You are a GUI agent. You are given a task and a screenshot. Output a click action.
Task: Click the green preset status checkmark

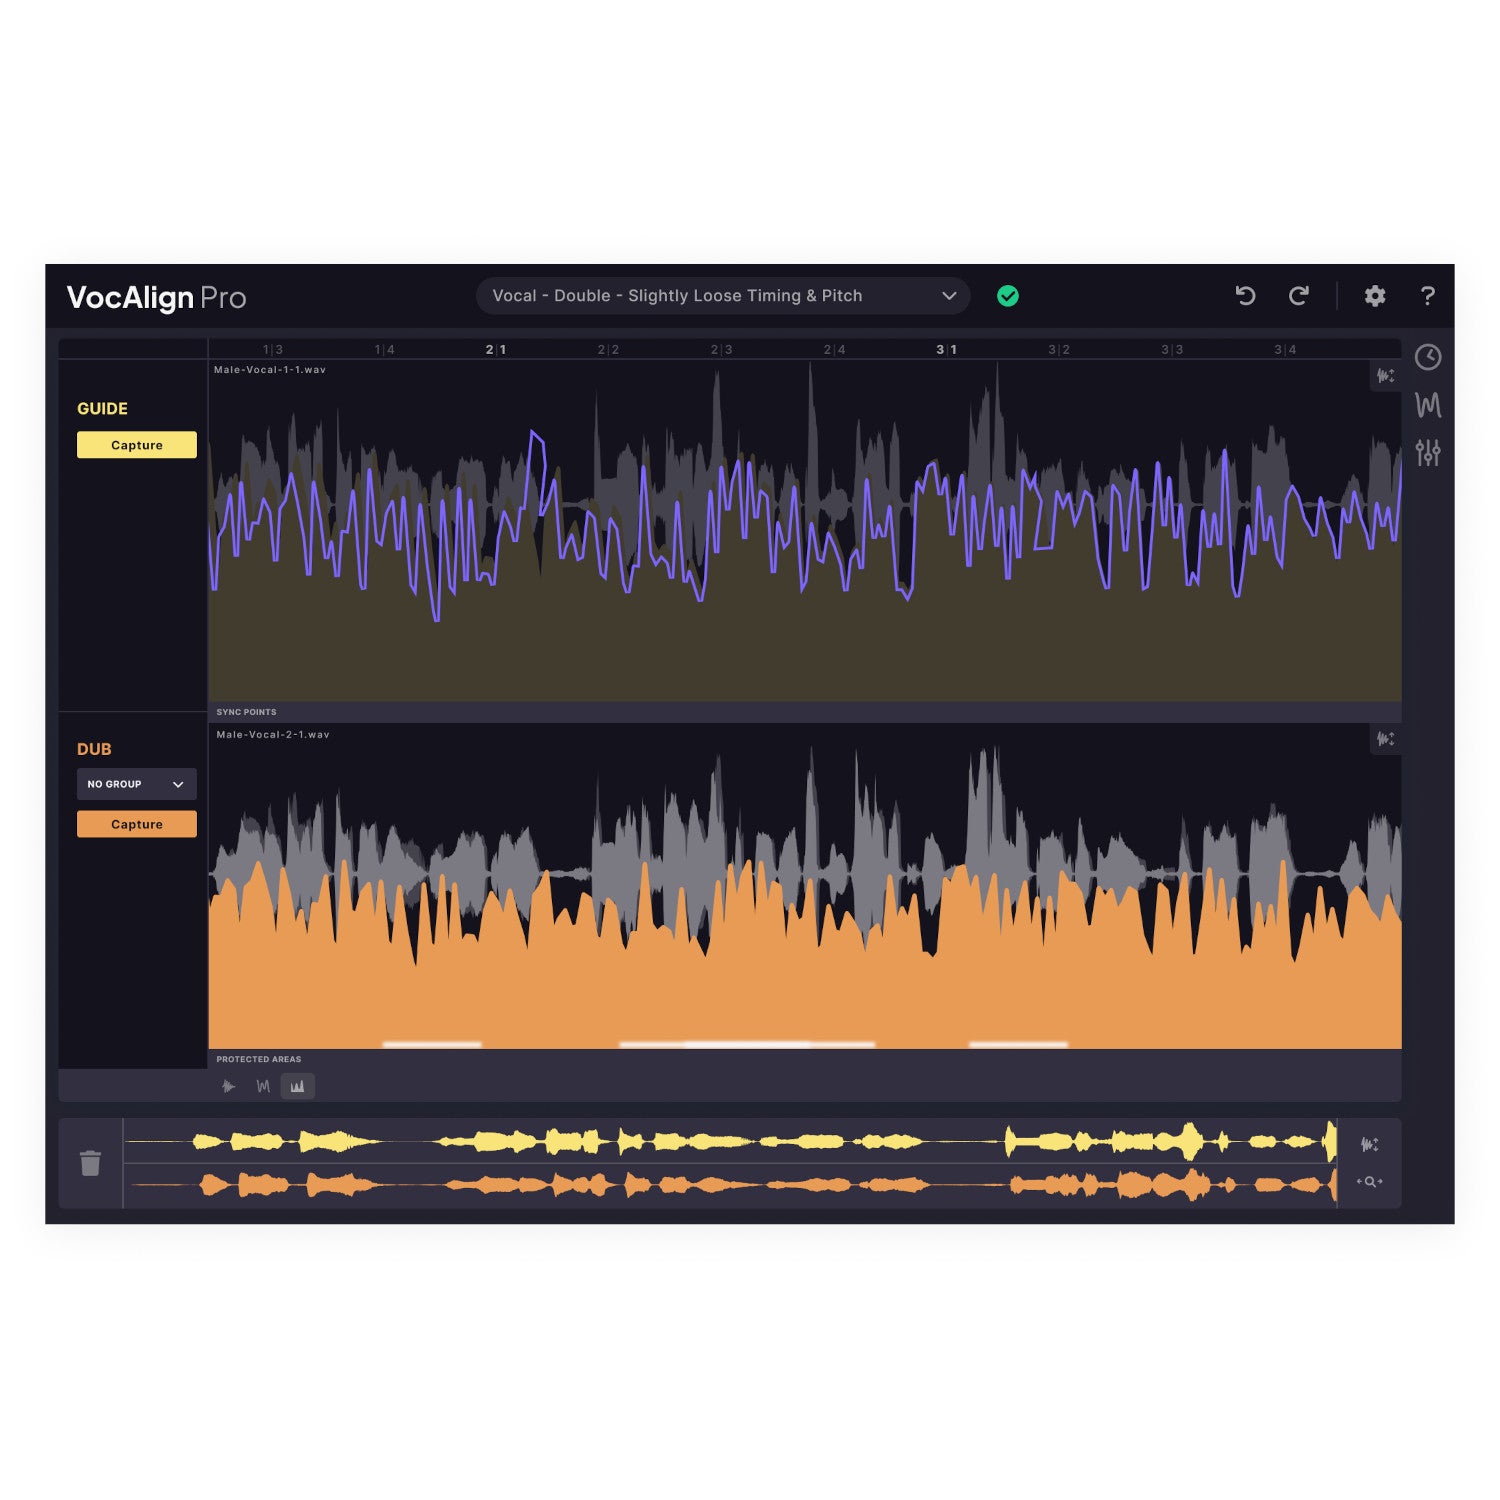click(1008, 296)
